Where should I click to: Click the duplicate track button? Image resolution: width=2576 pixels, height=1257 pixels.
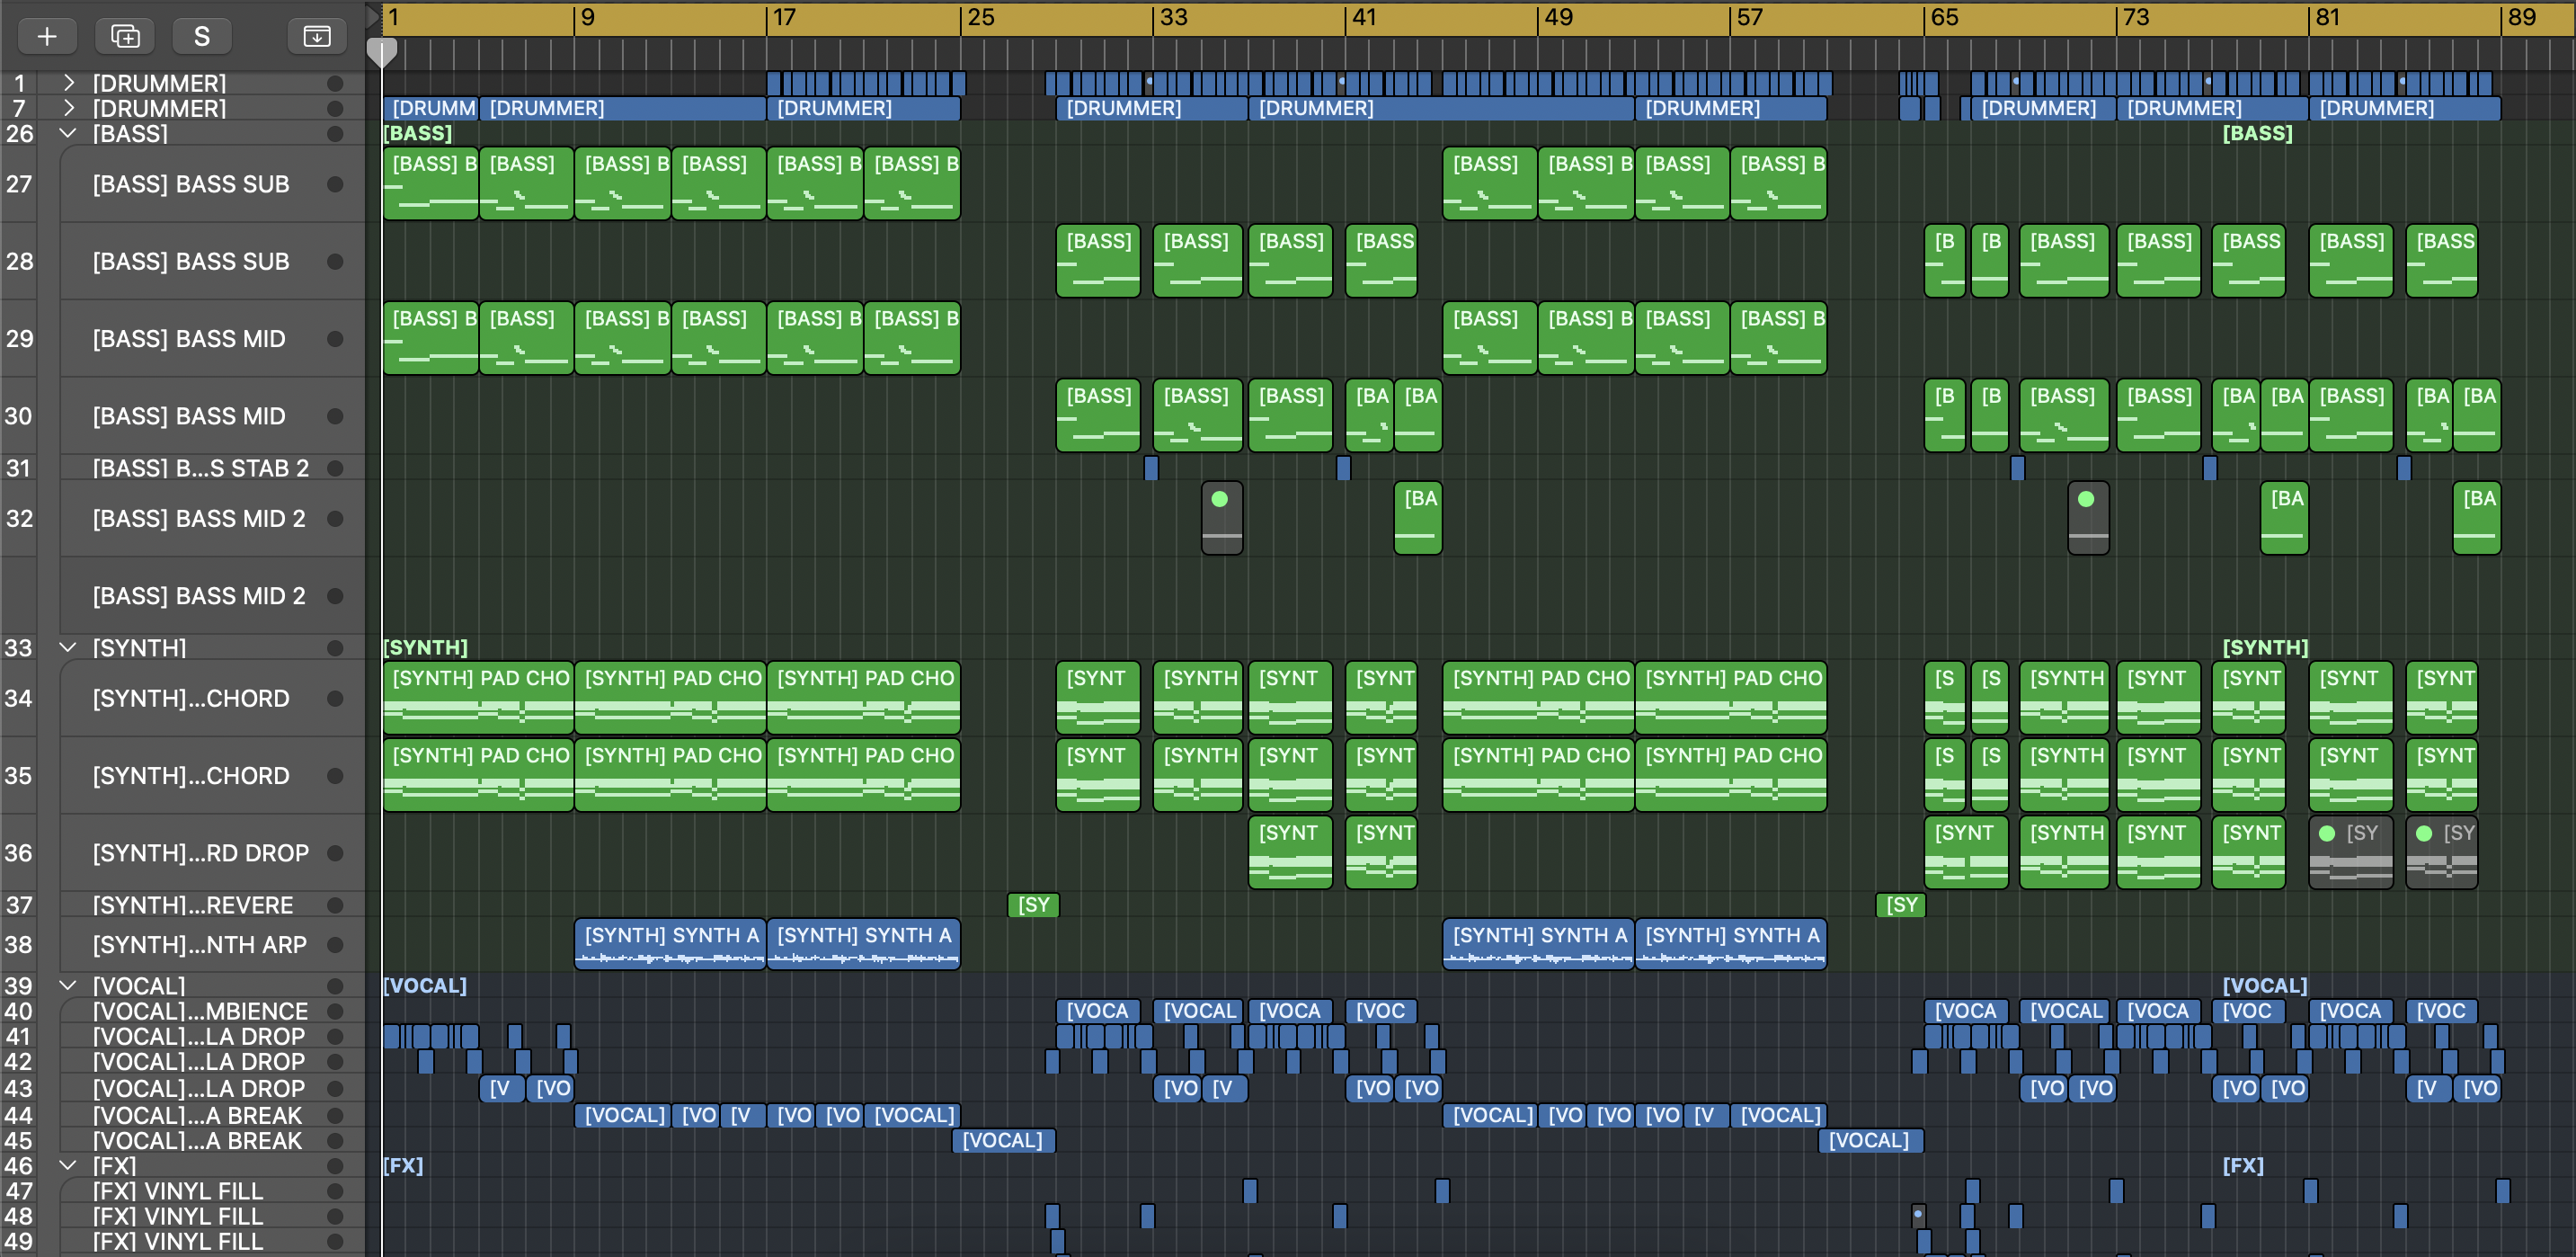click(125, 36)
